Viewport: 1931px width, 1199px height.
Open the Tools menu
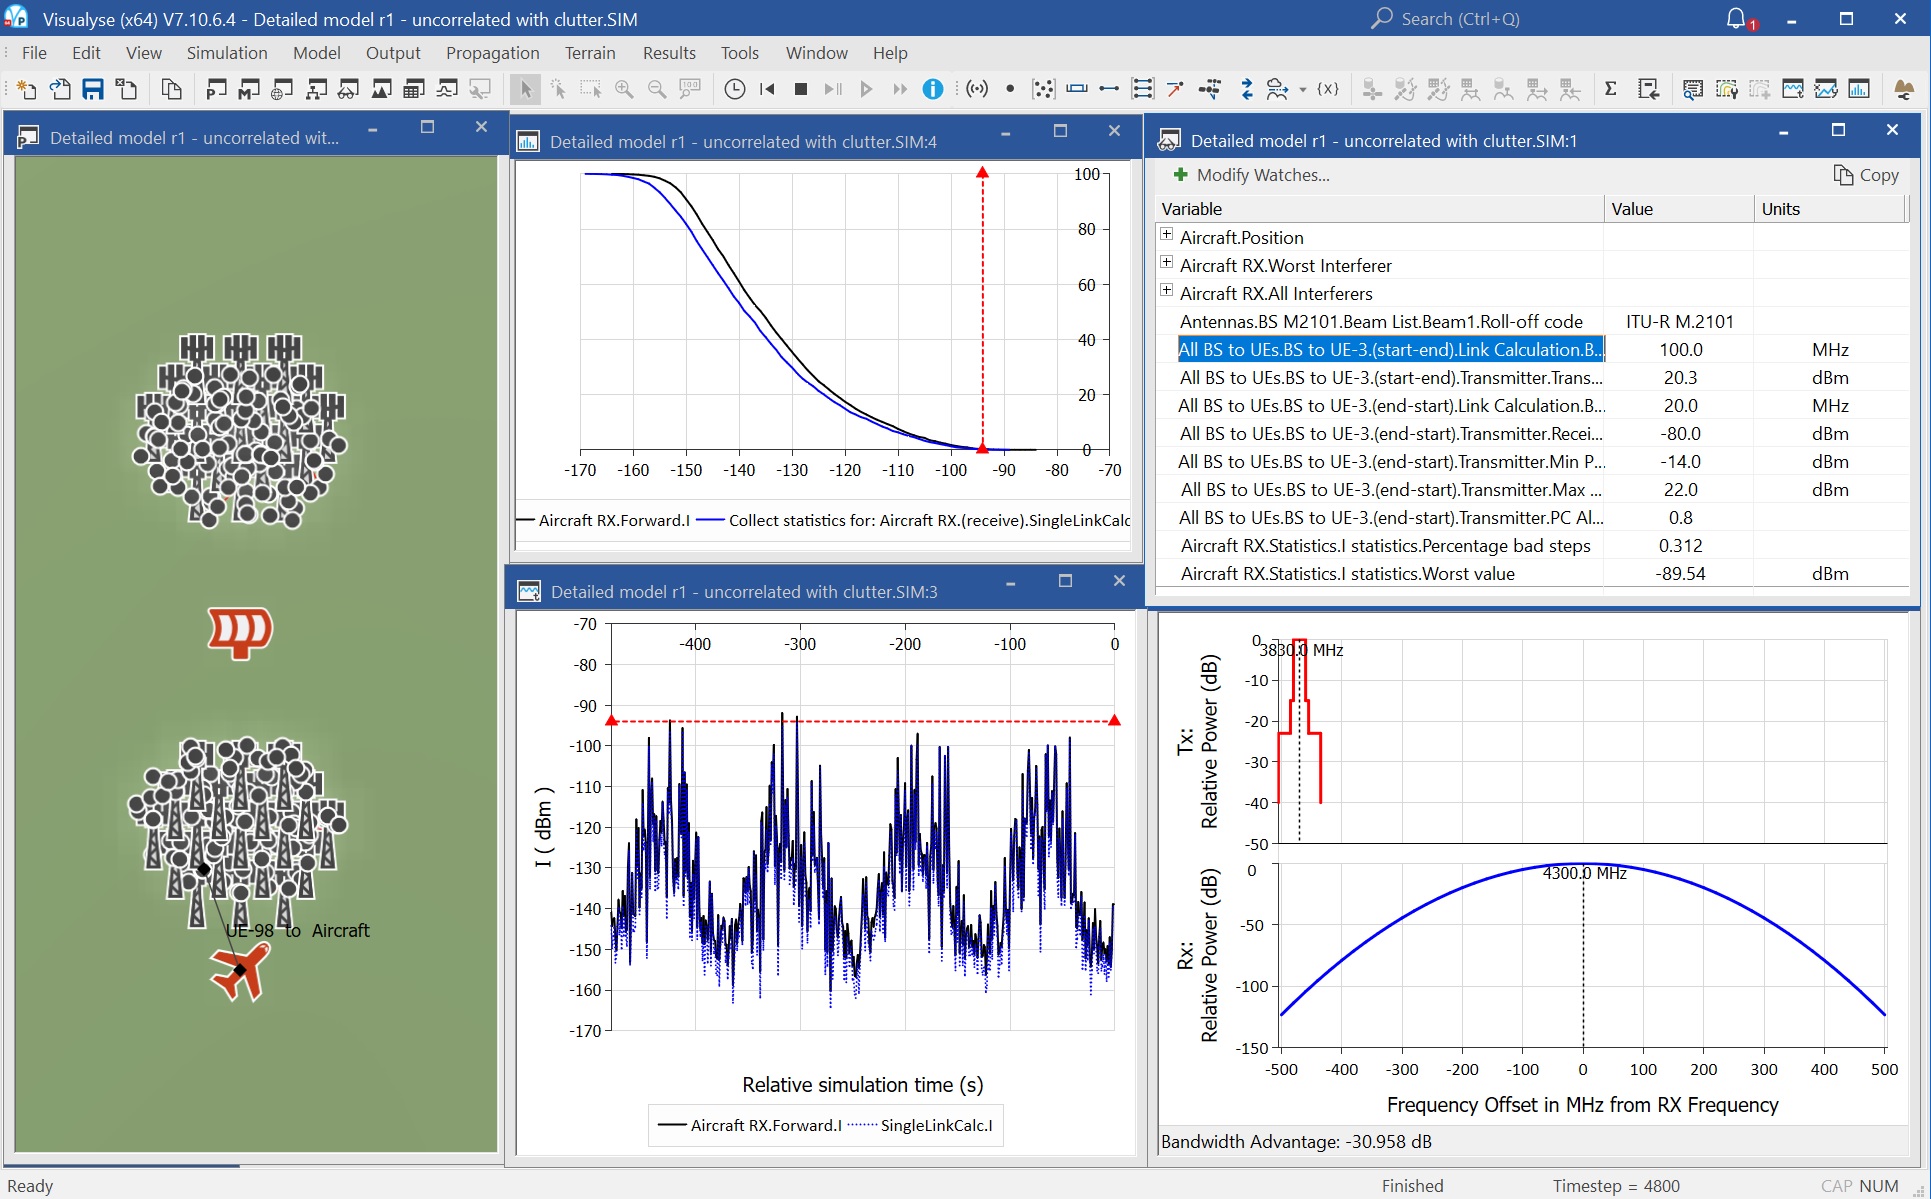tap(740, 53)
